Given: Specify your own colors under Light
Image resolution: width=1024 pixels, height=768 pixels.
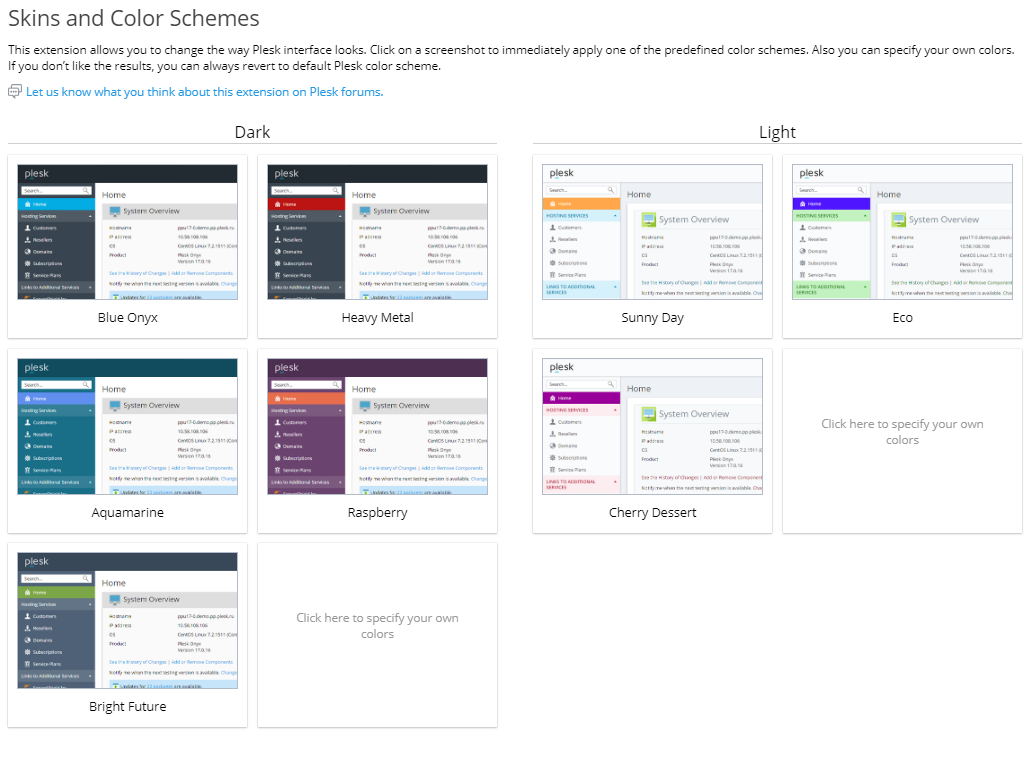Looking at the screenshot, I should click(902, 432).
